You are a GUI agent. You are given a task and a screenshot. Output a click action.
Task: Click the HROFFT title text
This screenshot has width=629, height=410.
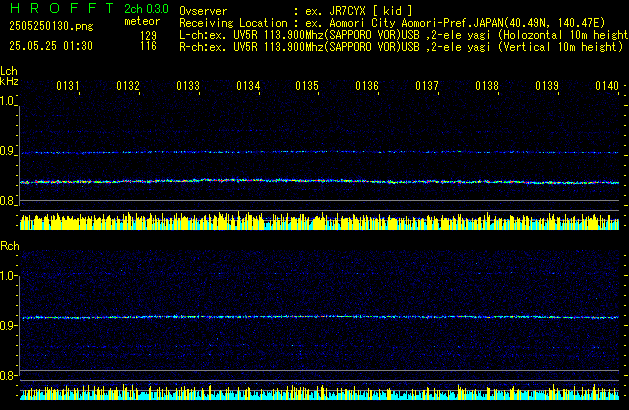point(62,8)
